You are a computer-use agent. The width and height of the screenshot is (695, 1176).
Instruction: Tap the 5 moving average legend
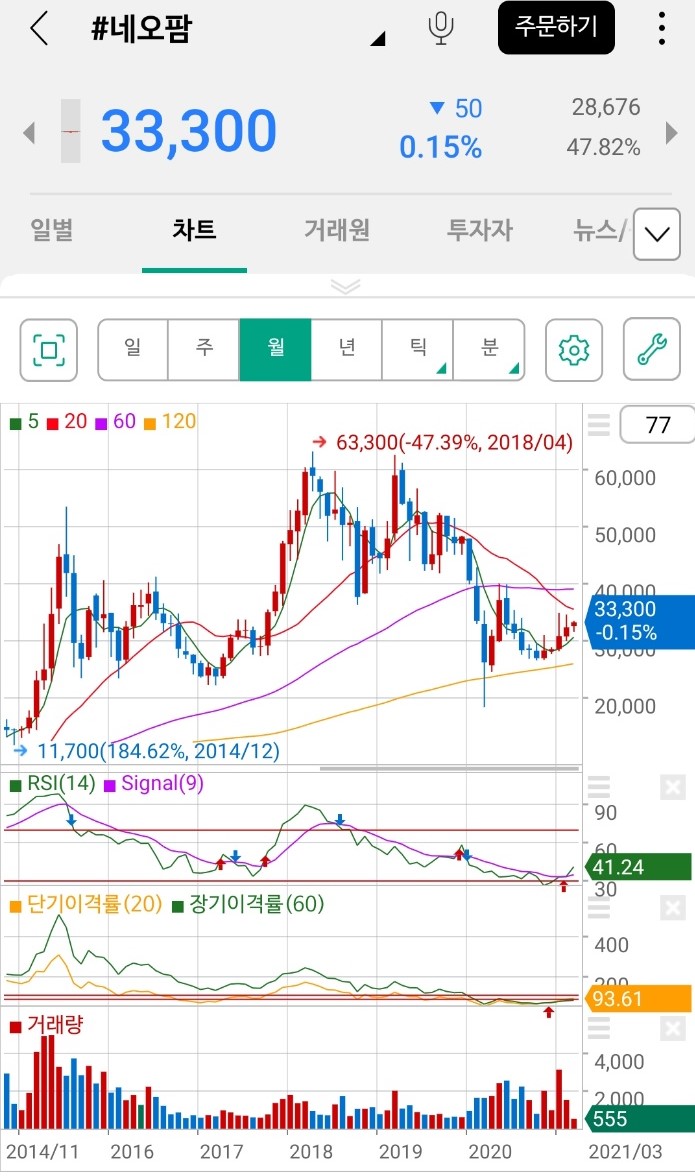25,422
